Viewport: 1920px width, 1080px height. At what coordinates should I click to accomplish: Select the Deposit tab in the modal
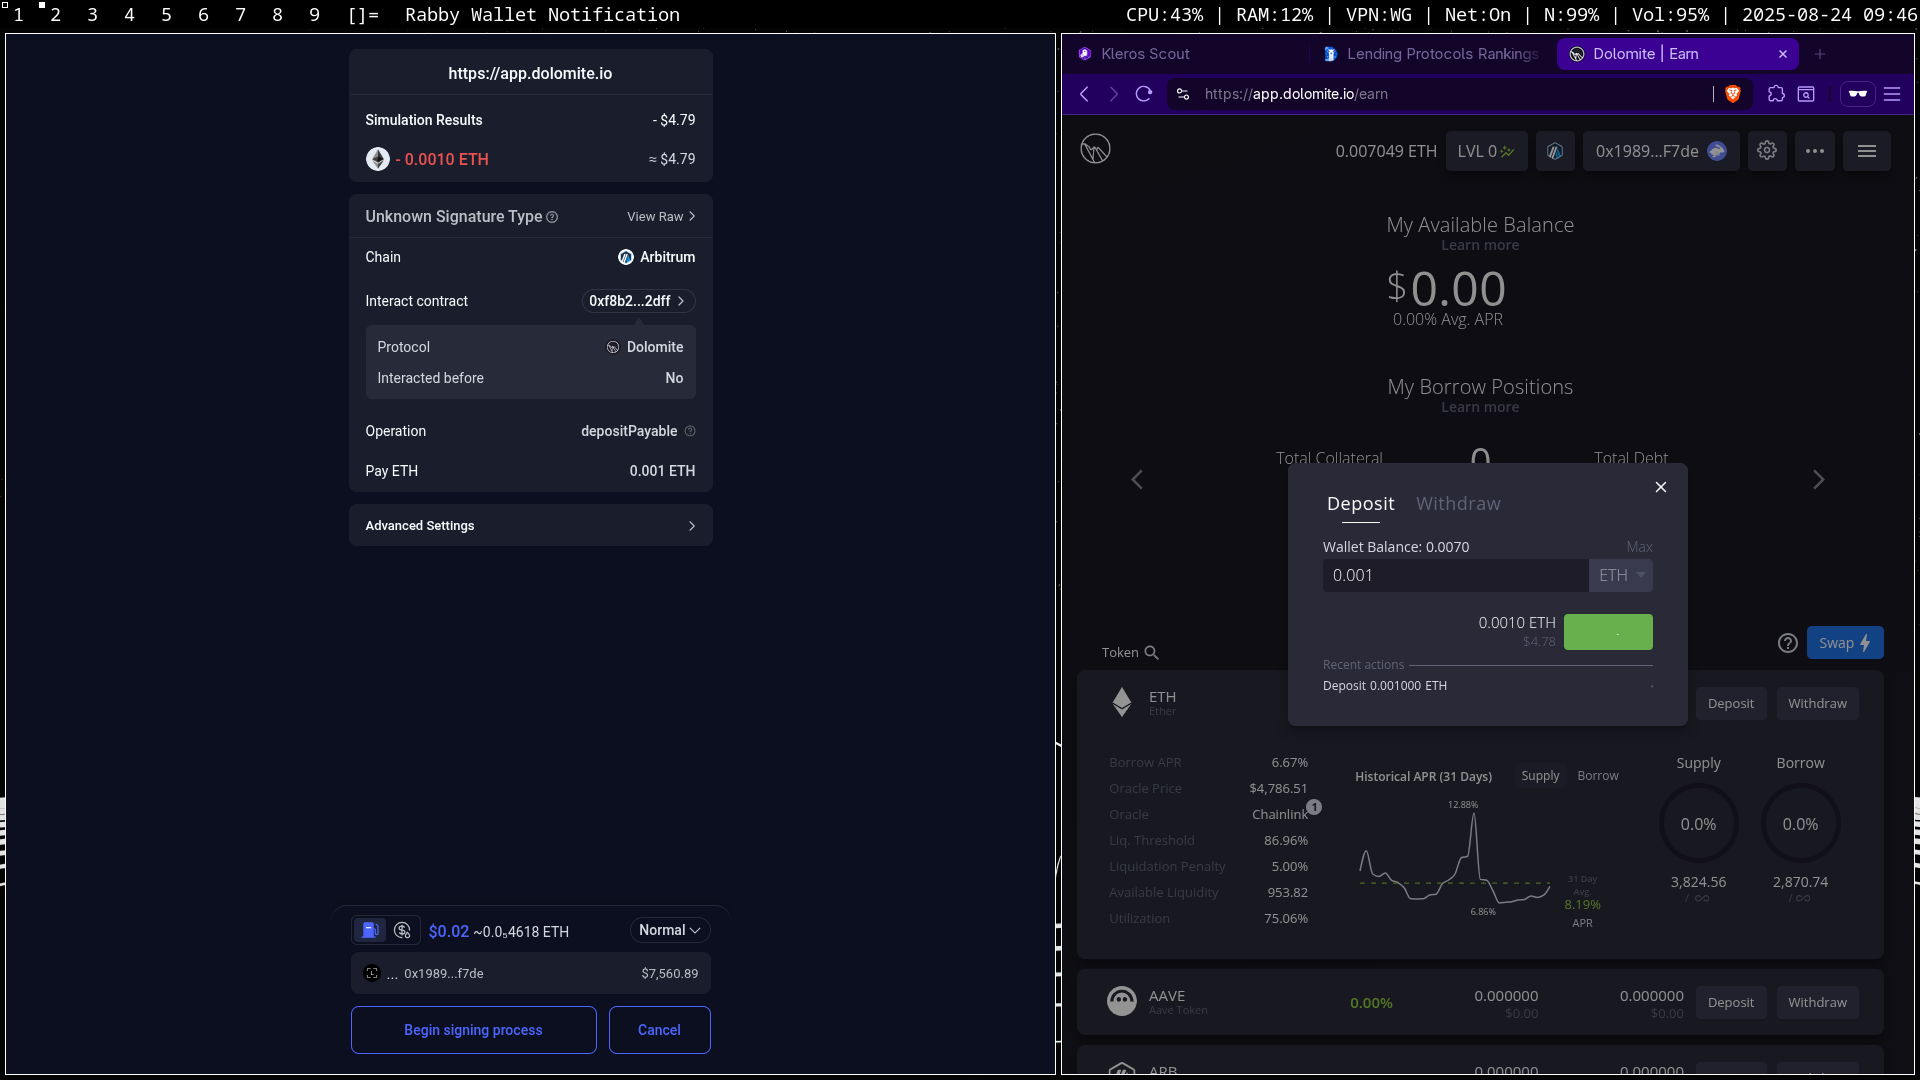click(x=1360, y=504)
